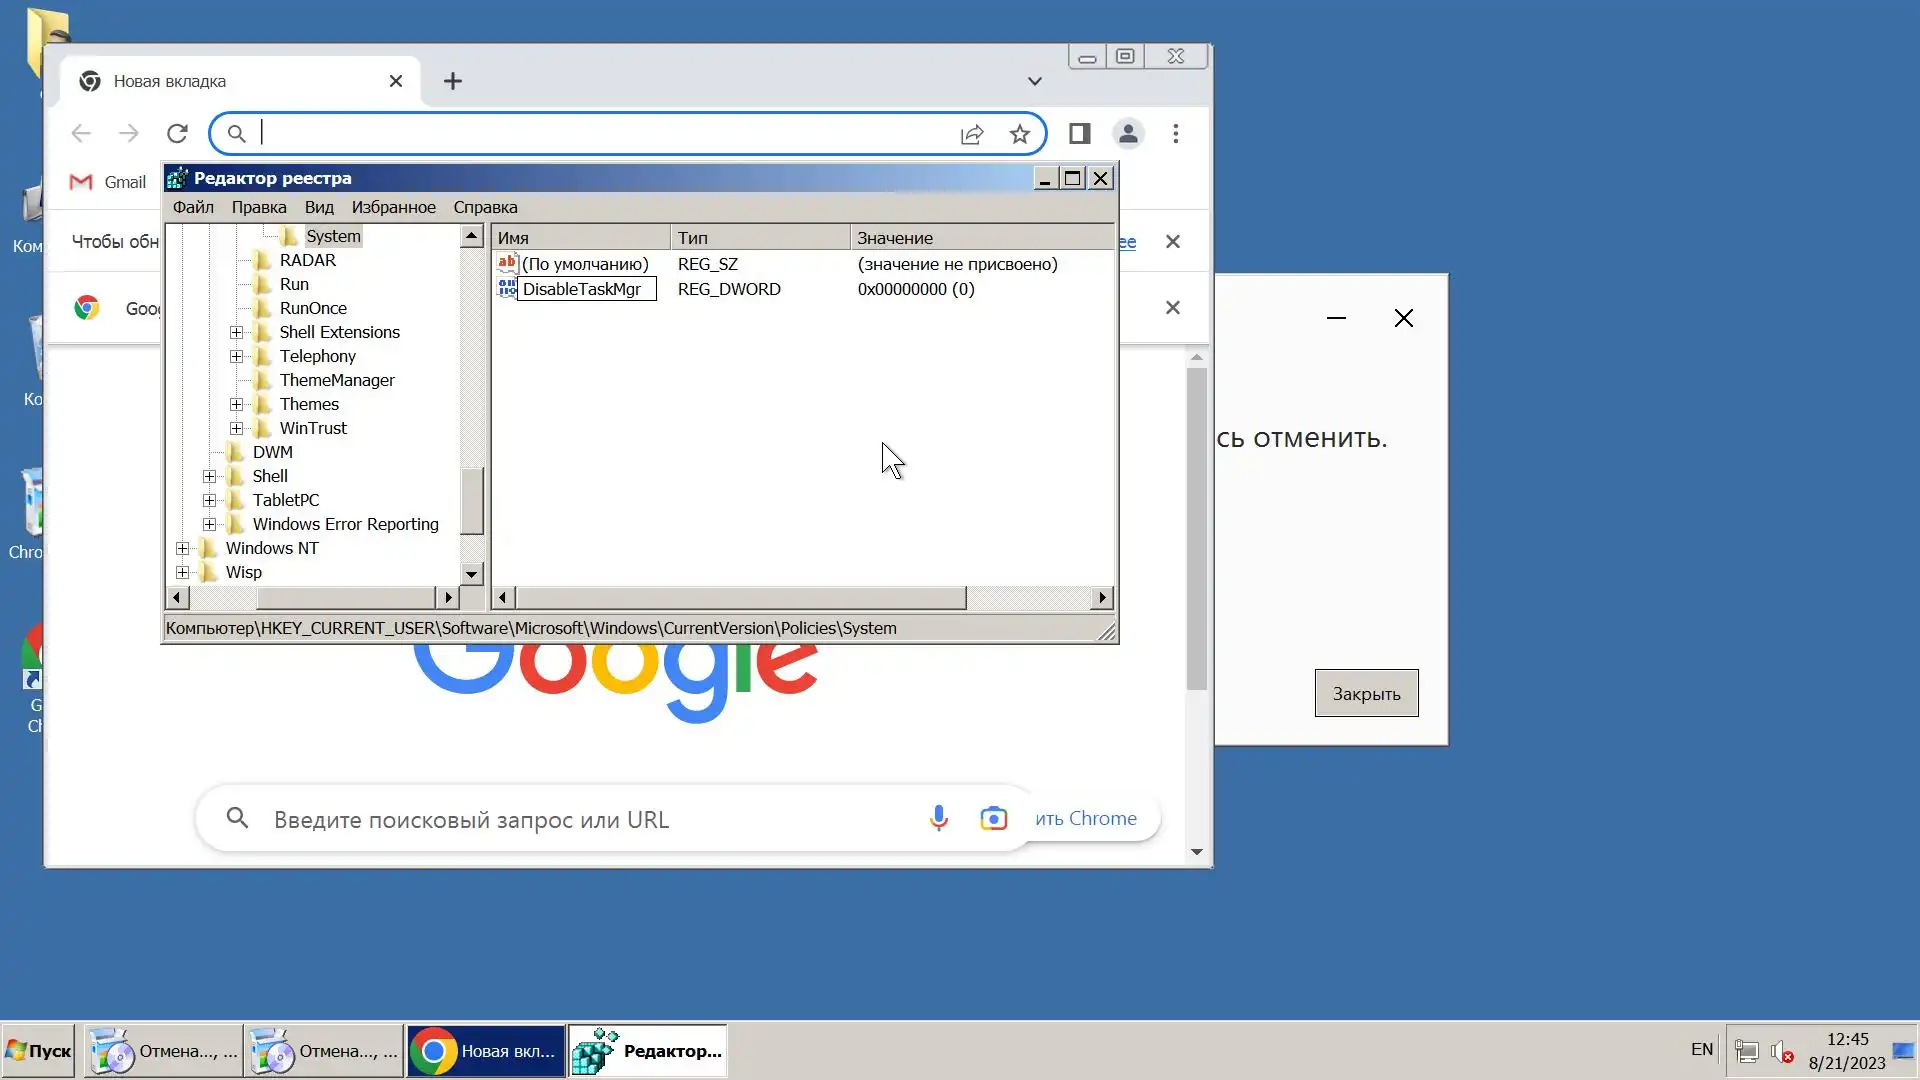1920x1080 pixels.
Task: Open Chrome three-dot menu
Action: [x=1175, y=133]
